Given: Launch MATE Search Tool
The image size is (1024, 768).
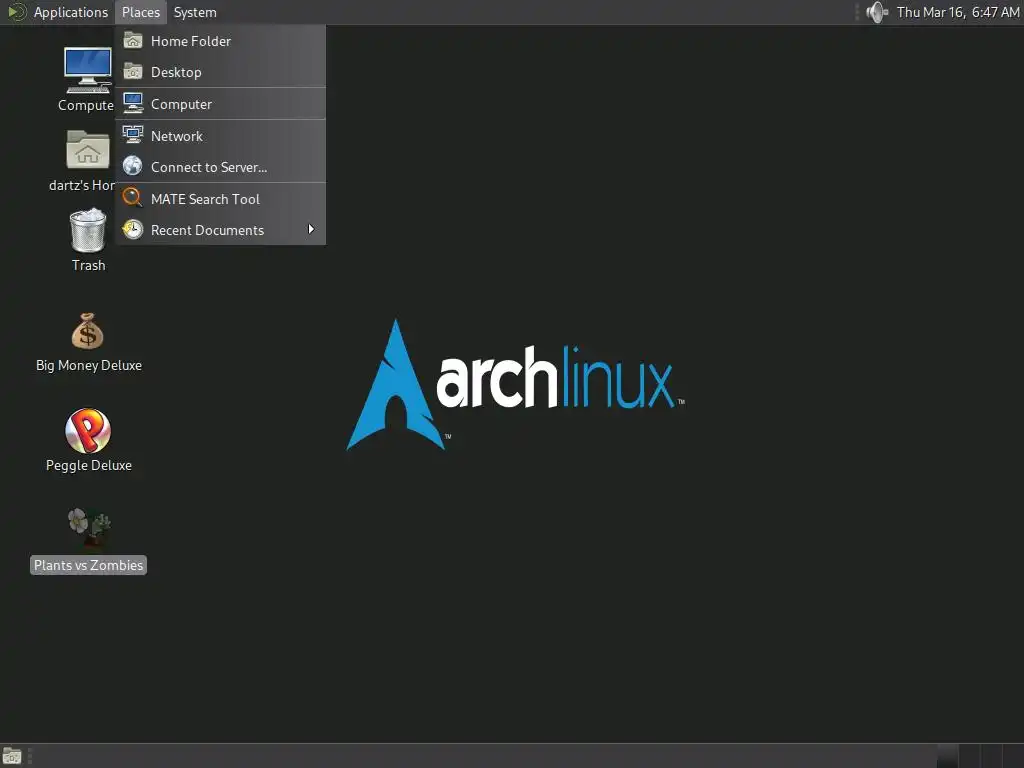Looking at the screenshot, I should point(221,199).
